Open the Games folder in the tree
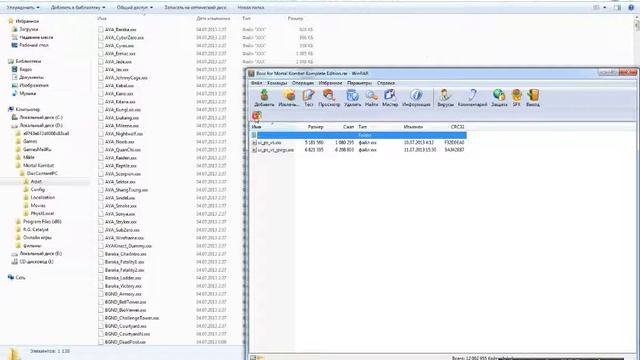The height and width of the screenshot is (360, 640). click(30, 141)
